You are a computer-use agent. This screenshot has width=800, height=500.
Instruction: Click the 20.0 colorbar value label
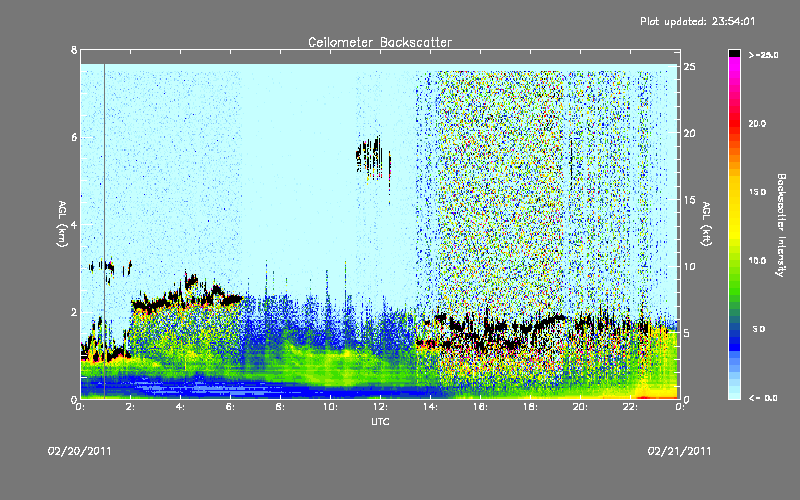pos(757,123)
